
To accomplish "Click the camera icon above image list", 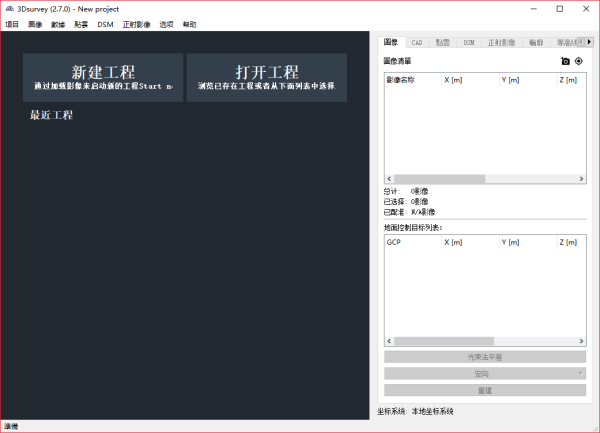I will 565,61.
